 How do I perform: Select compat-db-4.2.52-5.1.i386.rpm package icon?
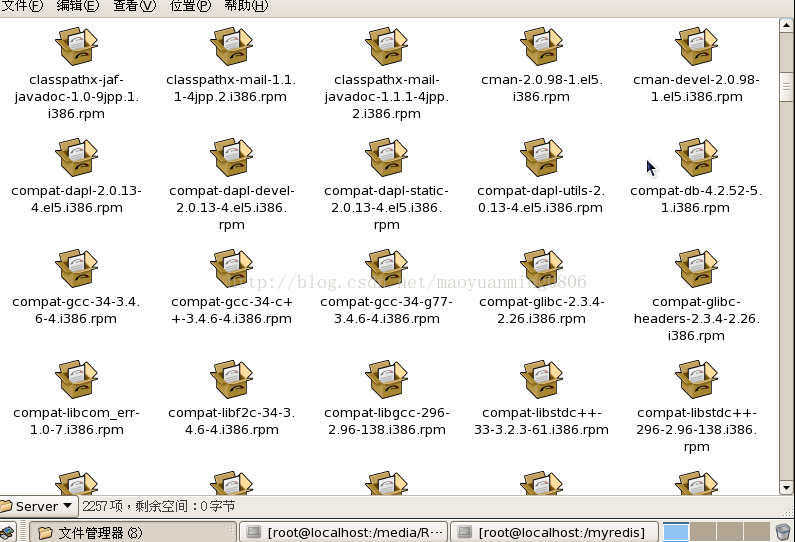[697, 157]
